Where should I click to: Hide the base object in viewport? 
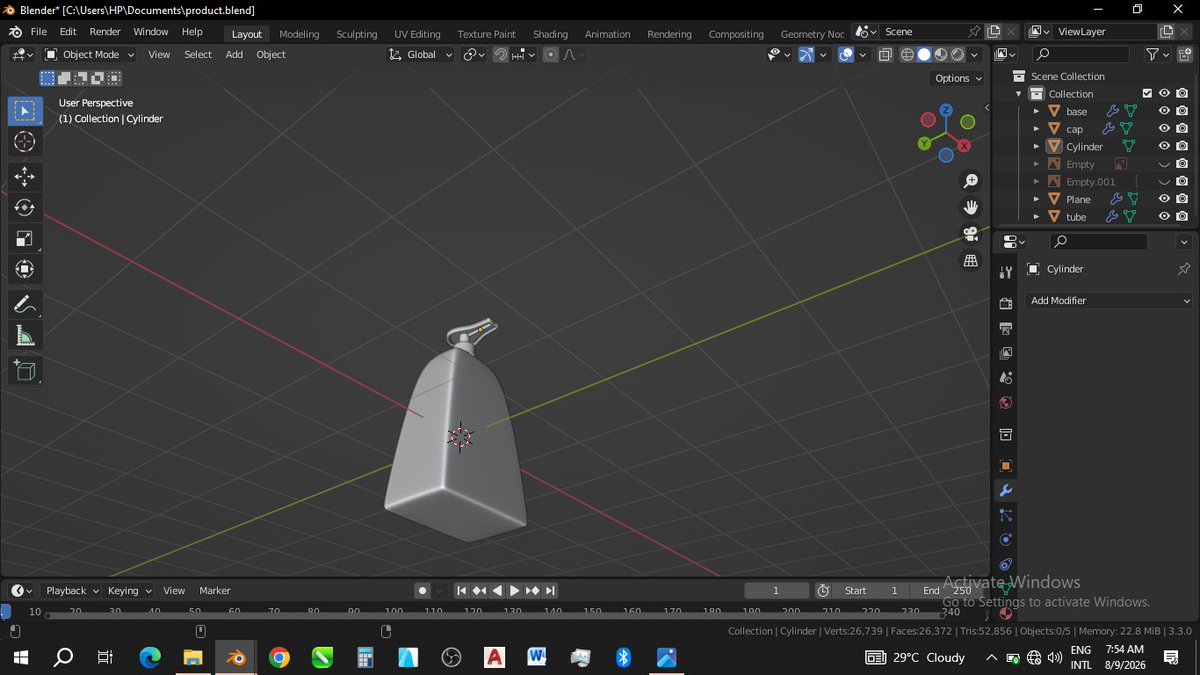click(1164, 111)
